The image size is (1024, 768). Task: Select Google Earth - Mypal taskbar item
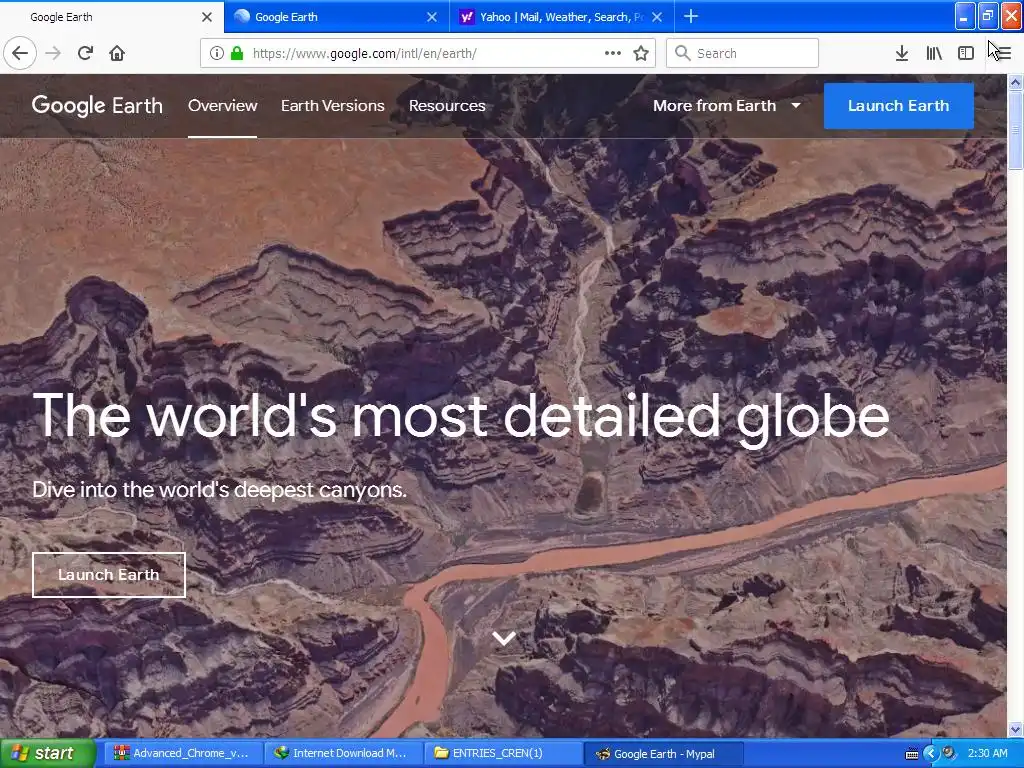(663, 754)
